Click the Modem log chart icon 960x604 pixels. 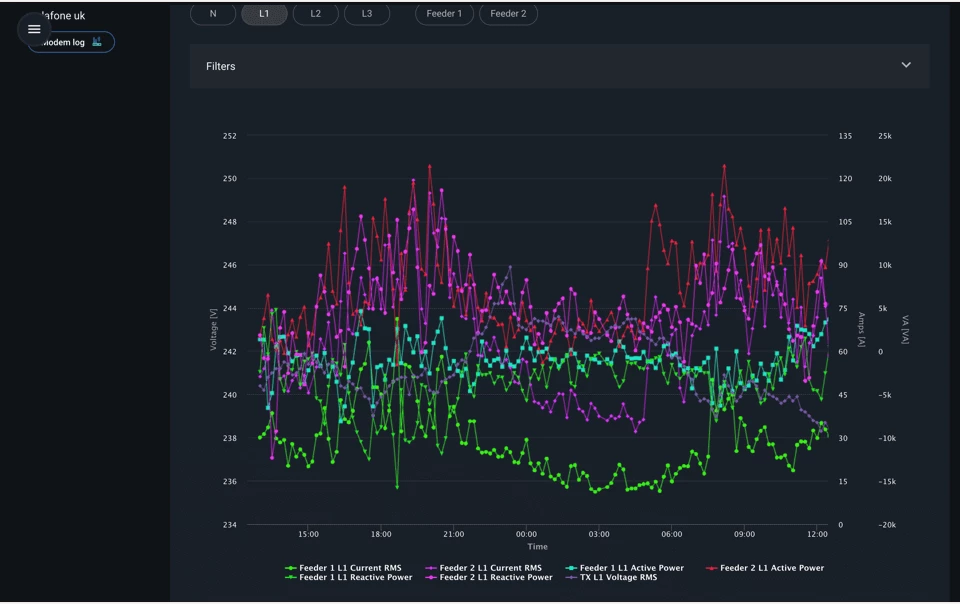coord(97,42)
